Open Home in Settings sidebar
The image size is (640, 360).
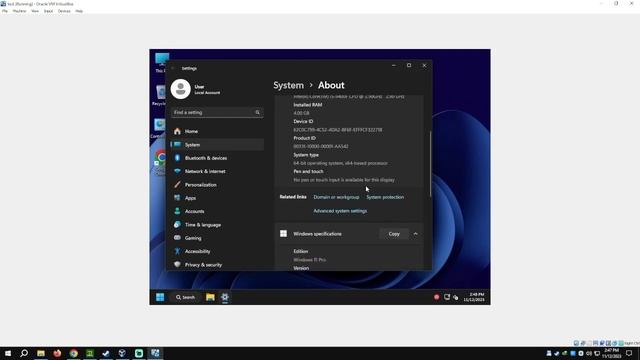(217, 131)
